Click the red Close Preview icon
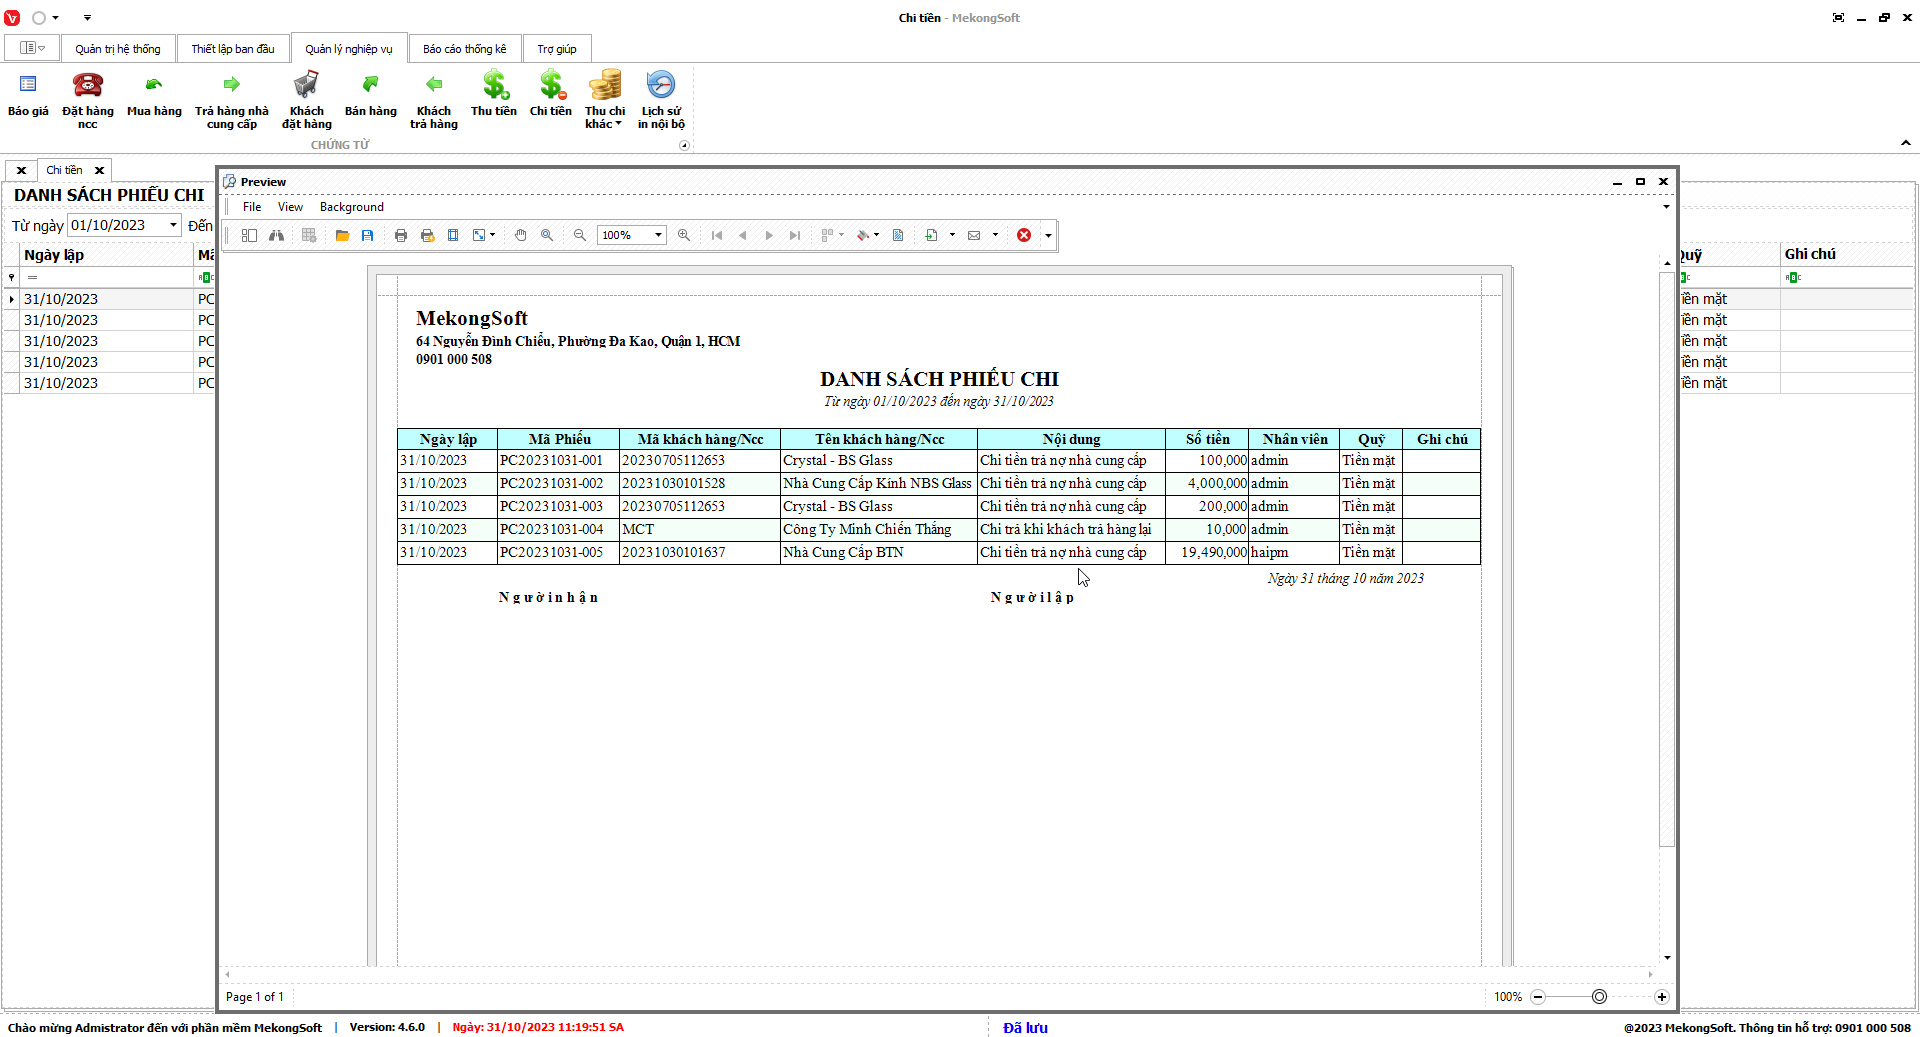This screenshot has height=1037, width=1920. click(1024, 235)
